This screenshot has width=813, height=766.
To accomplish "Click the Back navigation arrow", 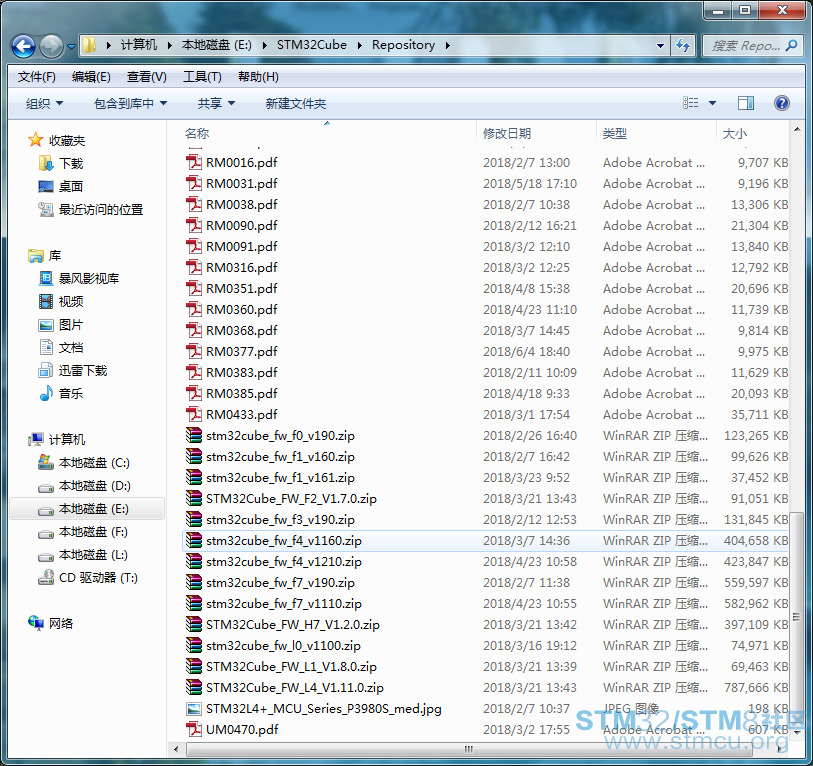I will click(24, 47).
